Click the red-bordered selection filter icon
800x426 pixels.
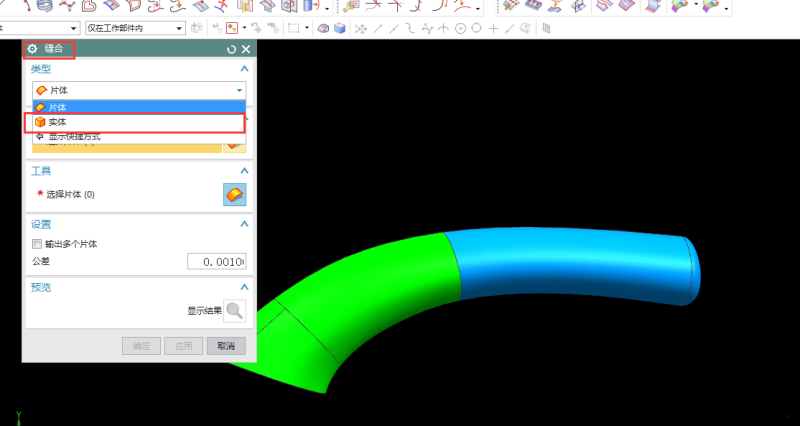coord(232,28)
